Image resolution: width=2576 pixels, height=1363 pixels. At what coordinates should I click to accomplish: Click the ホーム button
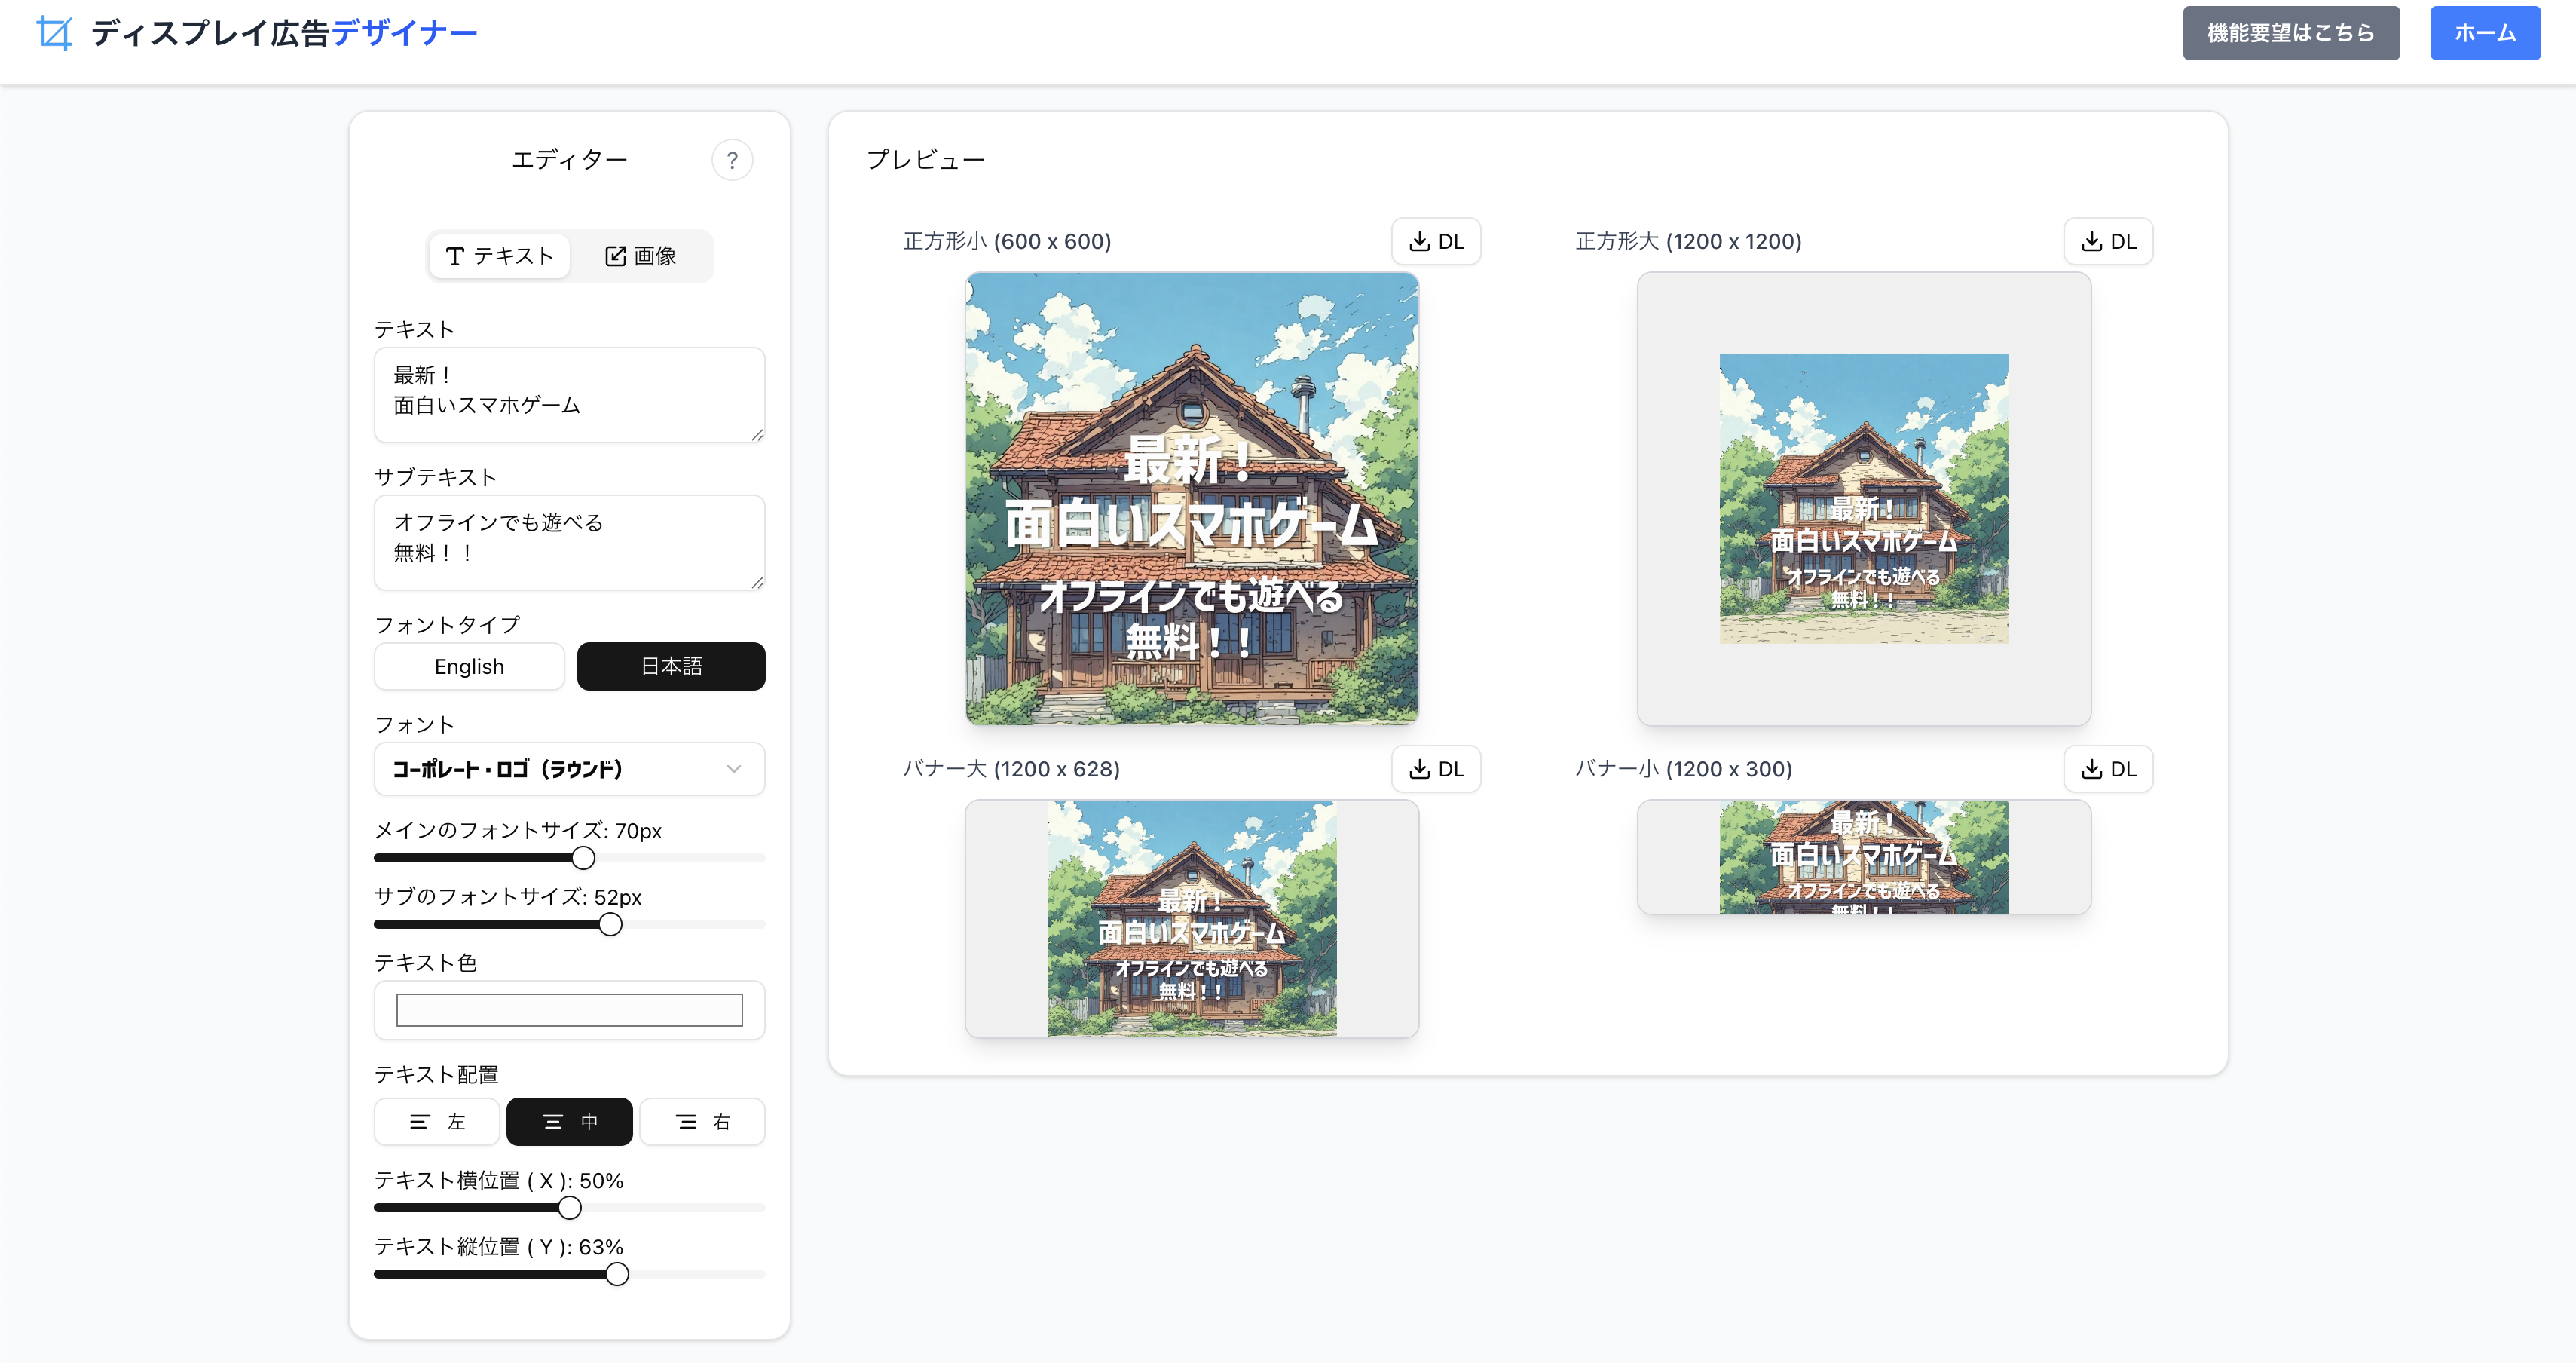(x=2484, y=33)
